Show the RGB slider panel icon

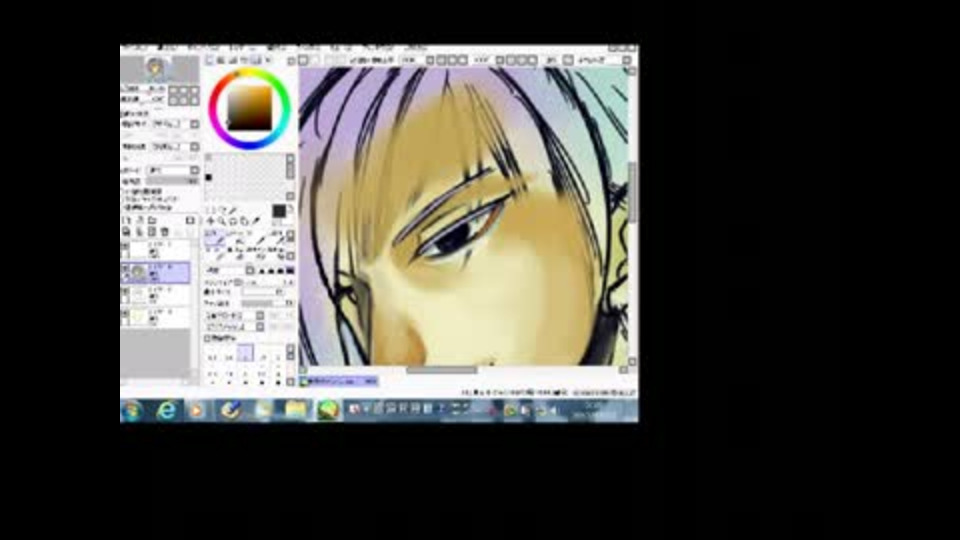(x=221, y=60)
